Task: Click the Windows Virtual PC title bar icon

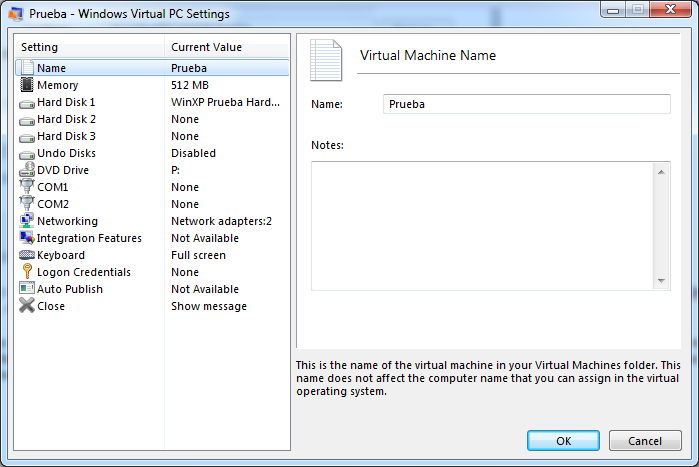Action: 16,14
